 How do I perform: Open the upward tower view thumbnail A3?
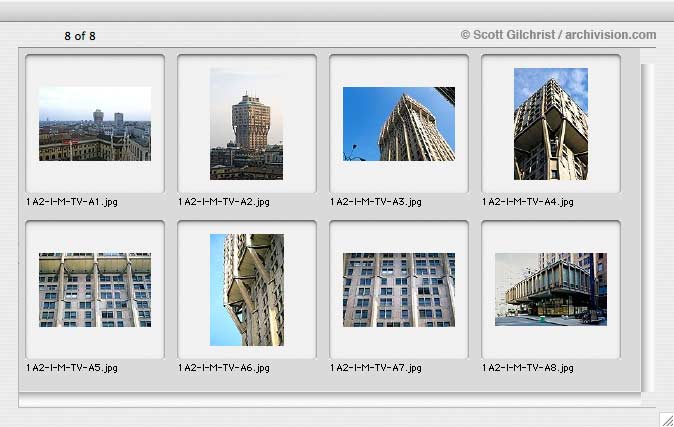398,124
